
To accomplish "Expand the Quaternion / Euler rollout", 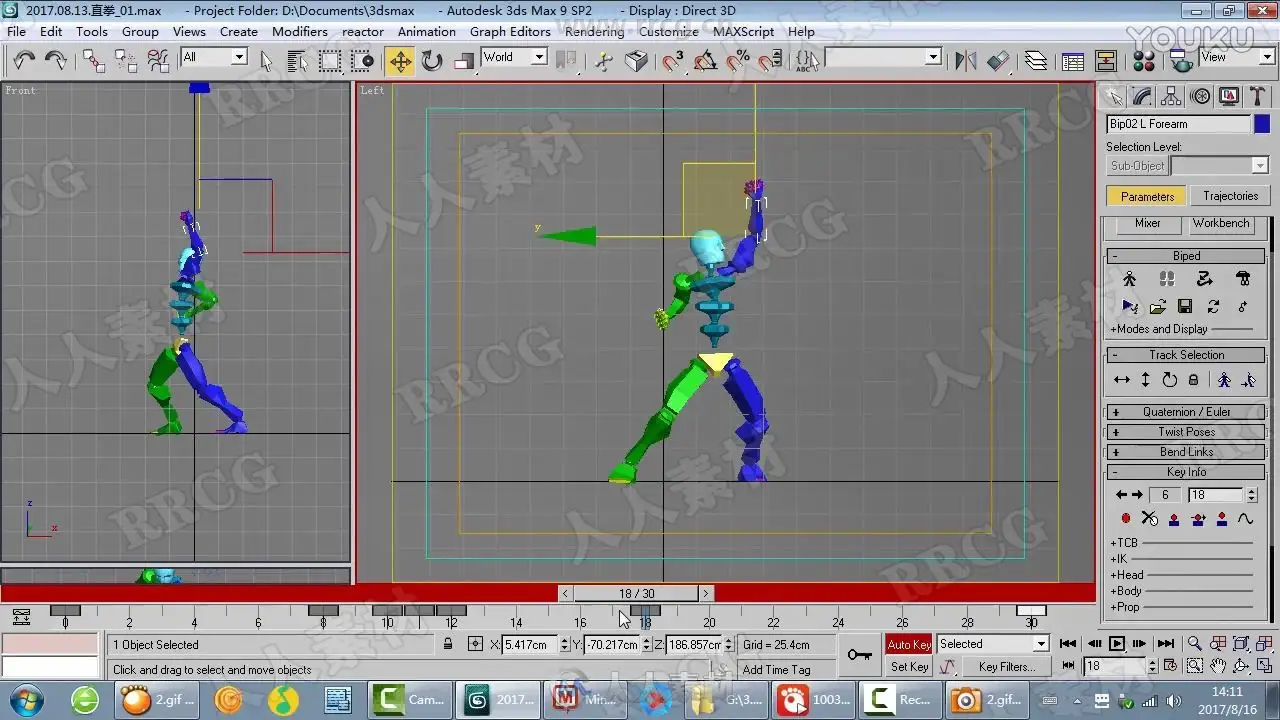I will click(x=1186, y=412).
